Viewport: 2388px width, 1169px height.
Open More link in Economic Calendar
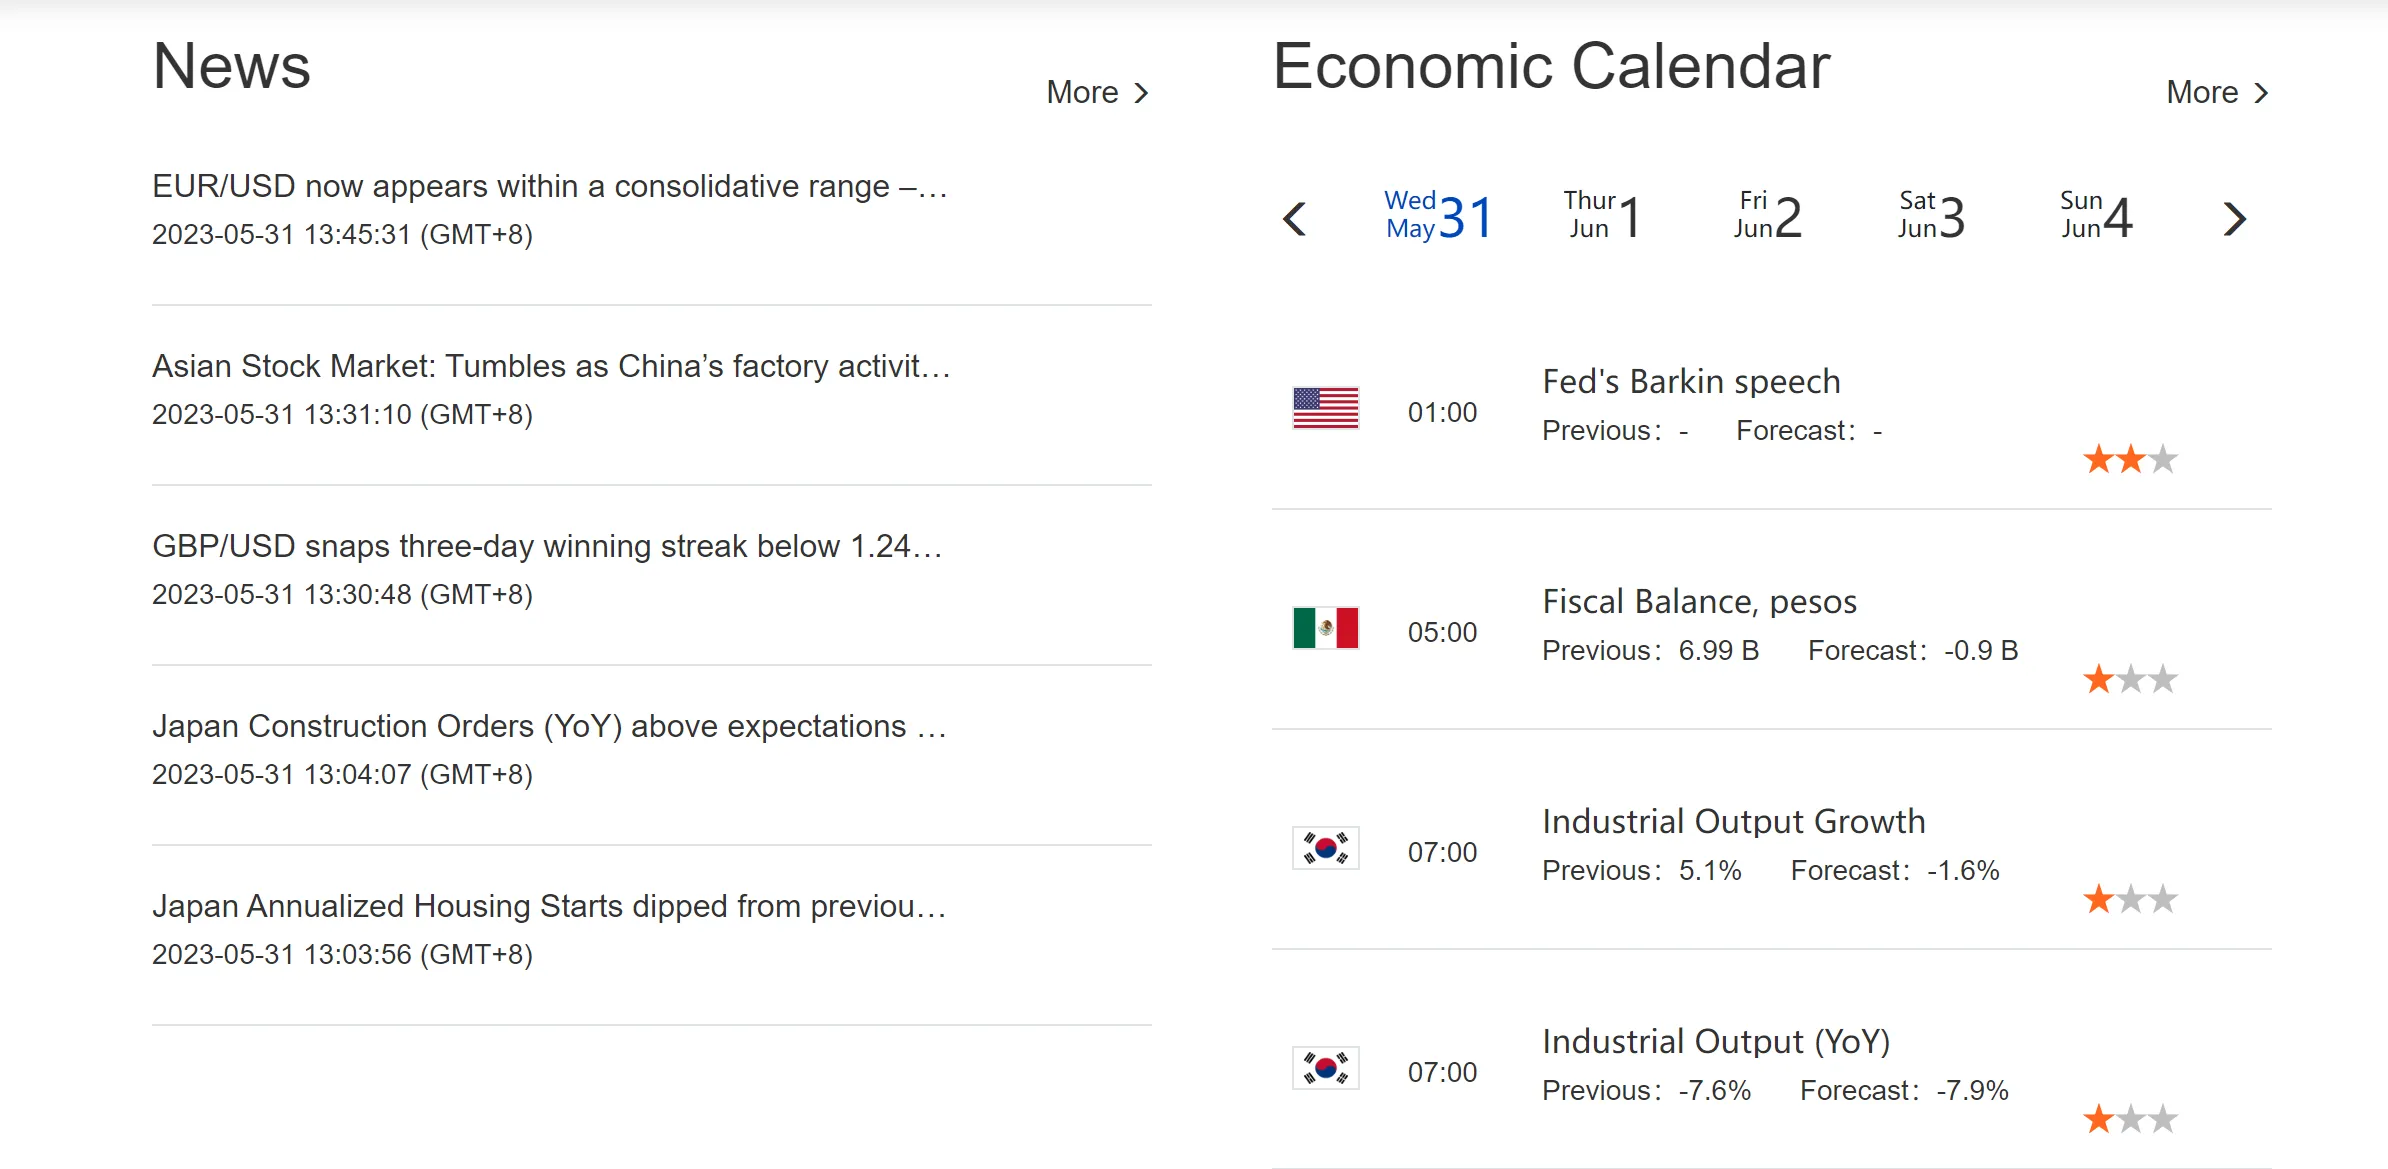2217,92
